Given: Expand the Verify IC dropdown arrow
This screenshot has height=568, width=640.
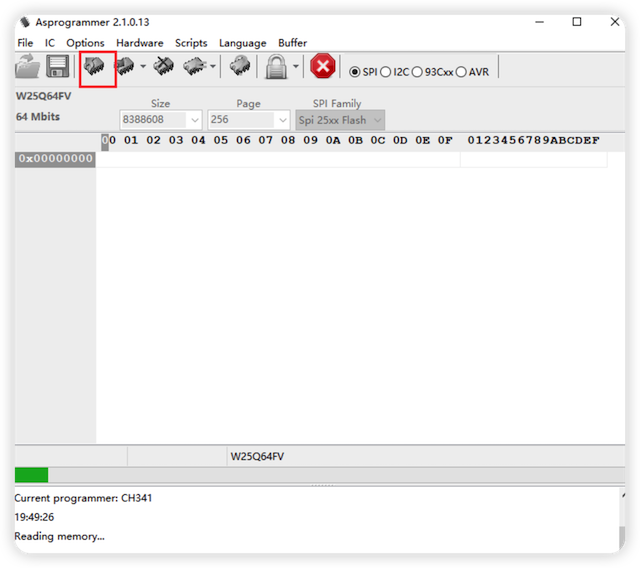Looking at the screenshot, I should click(x=213, y=66).
